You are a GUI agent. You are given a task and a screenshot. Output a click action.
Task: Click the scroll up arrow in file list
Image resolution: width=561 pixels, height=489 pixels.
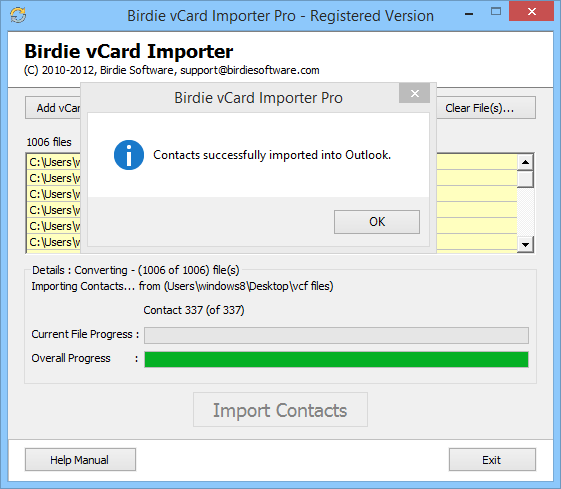525,162
